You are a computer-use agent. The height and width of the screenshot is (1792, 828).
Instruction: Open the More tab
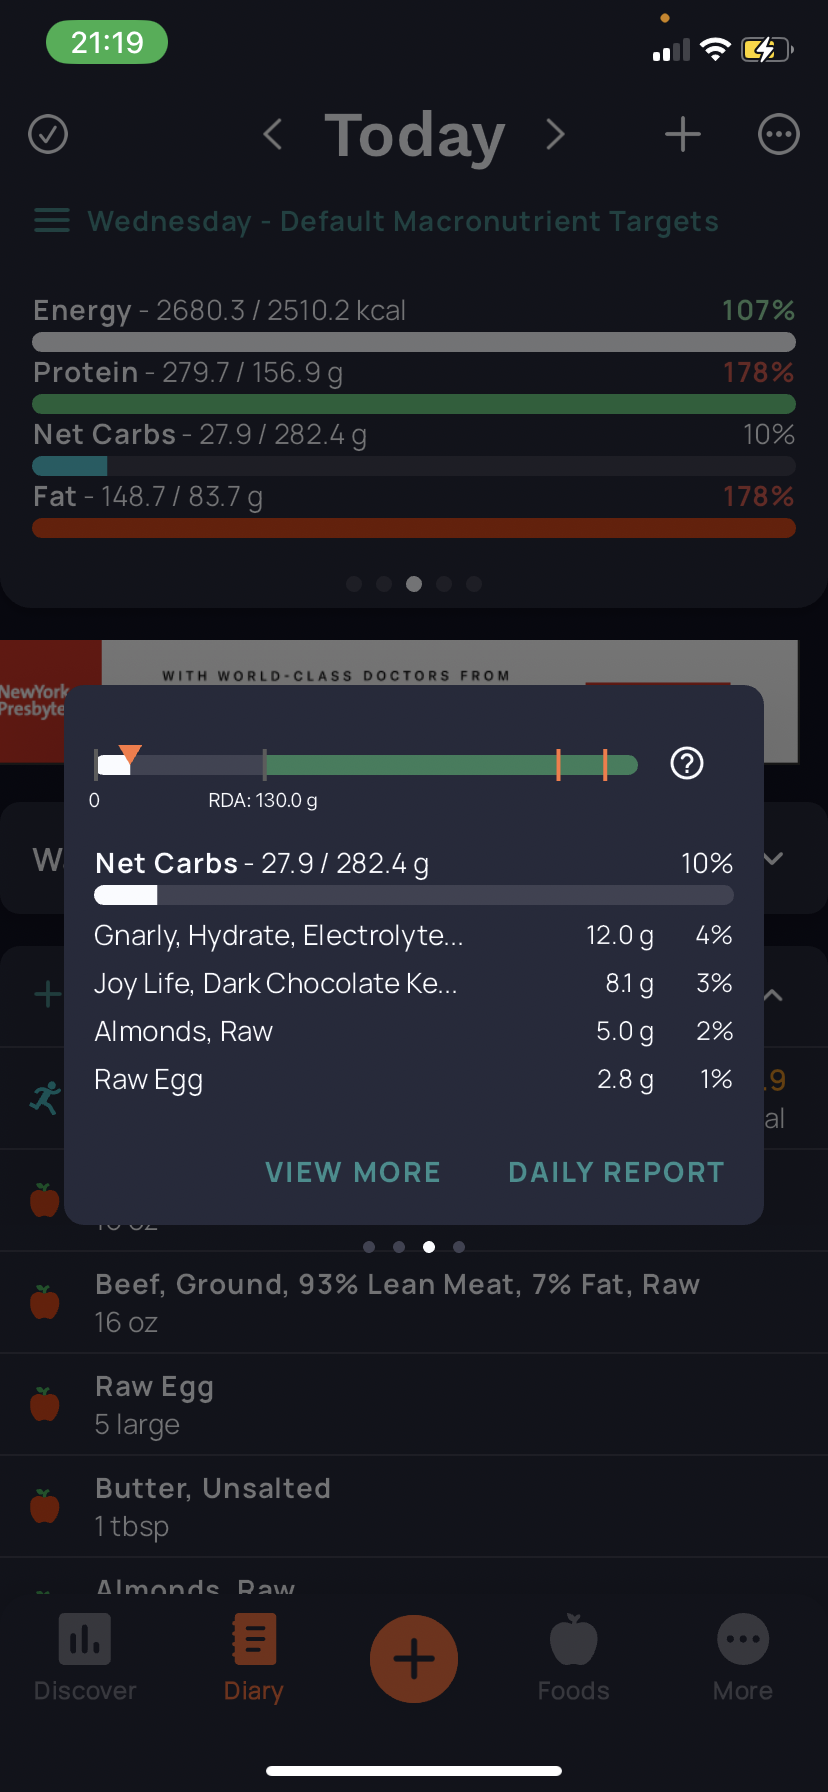pos(743,1658)
